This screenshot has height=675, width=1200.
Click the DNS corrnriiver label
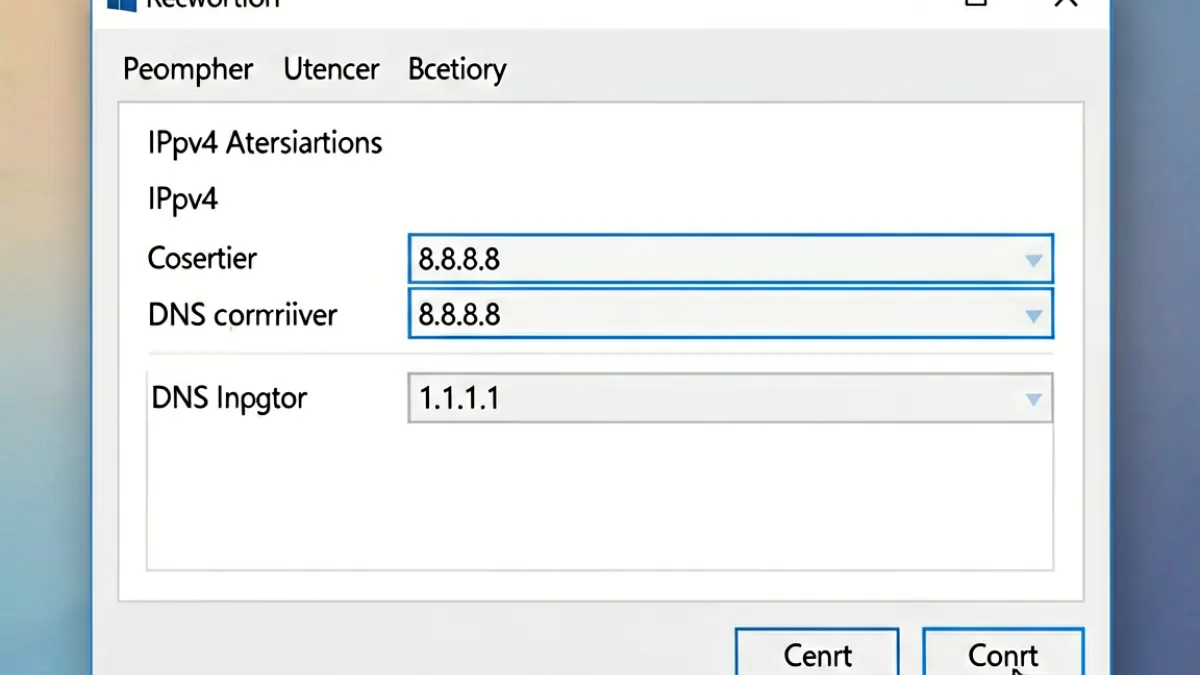pos(243,315)
